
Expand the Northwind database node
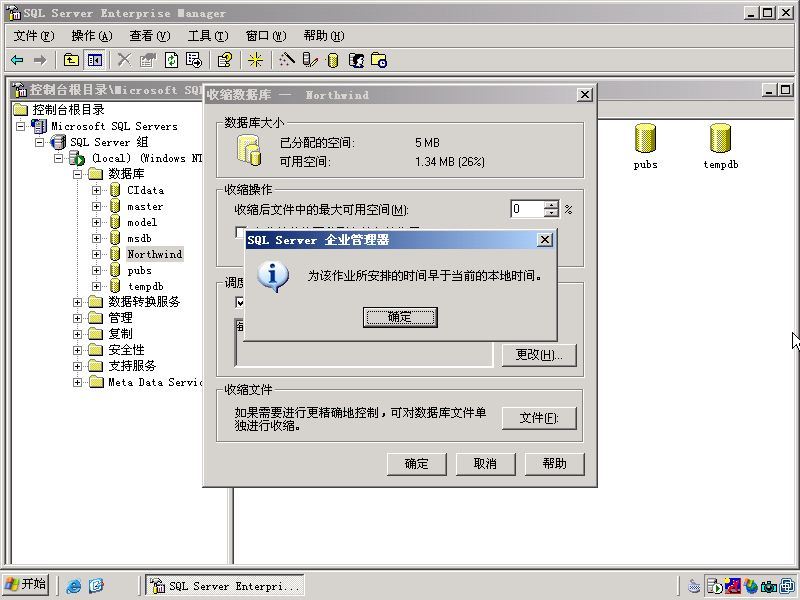coord(96,254)
